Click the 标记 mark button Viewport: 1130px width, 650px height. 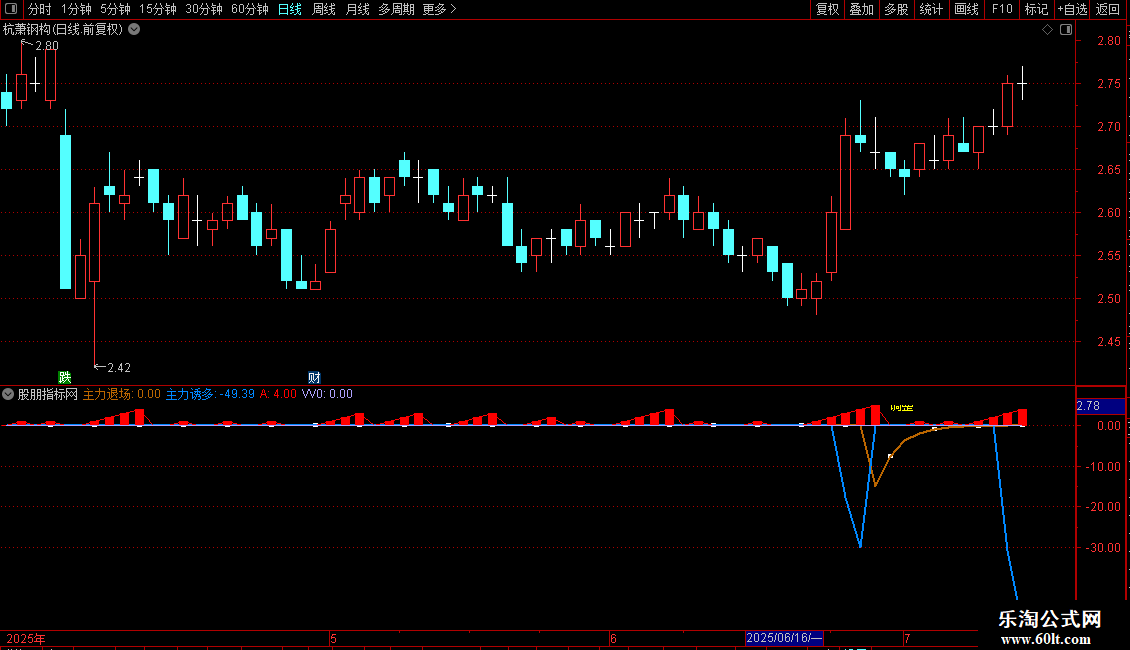click(x=1036, y=9)
